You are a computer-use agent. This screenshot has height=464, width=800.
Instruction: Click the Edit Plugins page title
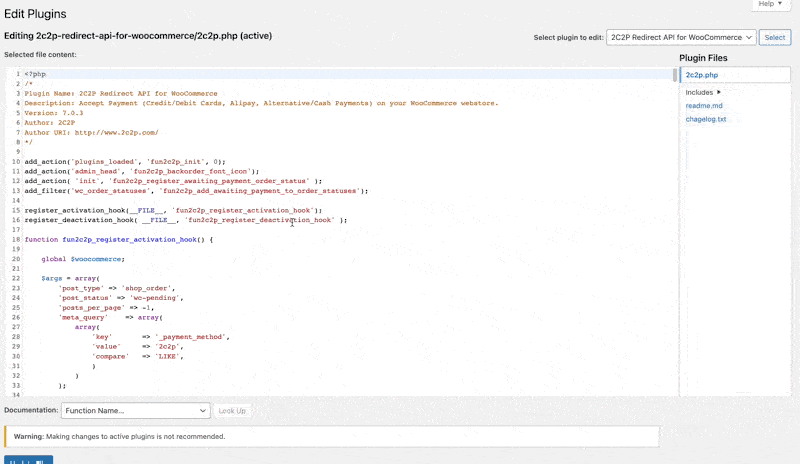pos(35,14)
